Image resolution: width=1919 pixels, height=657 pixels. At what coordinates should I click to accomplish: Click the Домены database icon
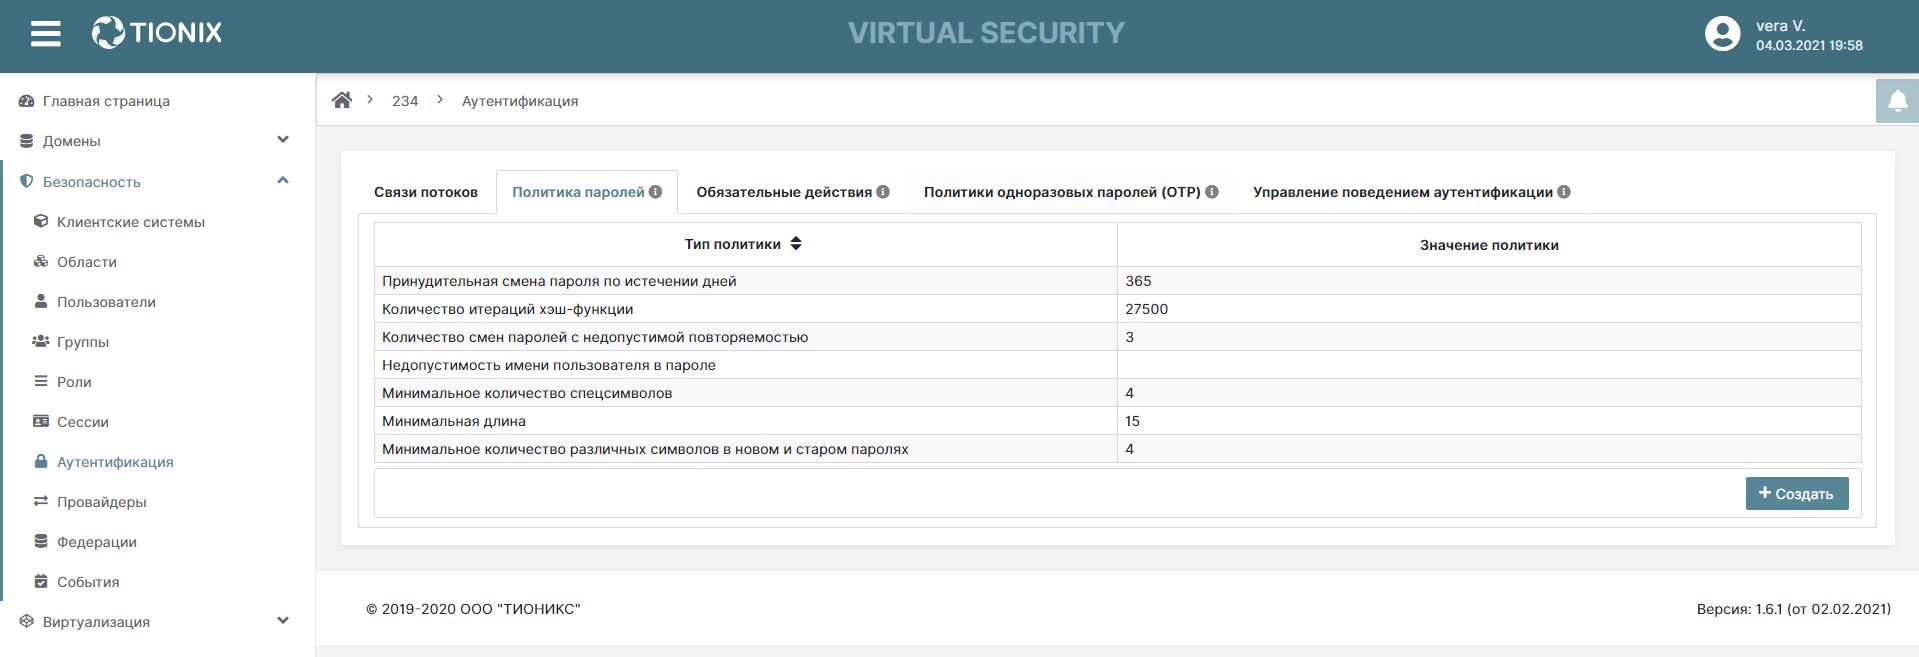click(x=27, y=141)
